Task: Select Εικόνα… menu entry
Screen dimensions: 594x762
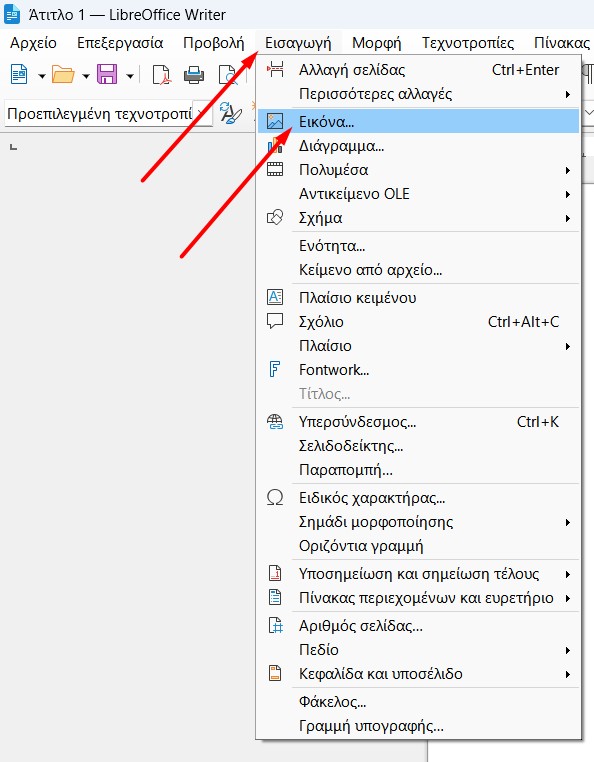Action: [418, 121]
